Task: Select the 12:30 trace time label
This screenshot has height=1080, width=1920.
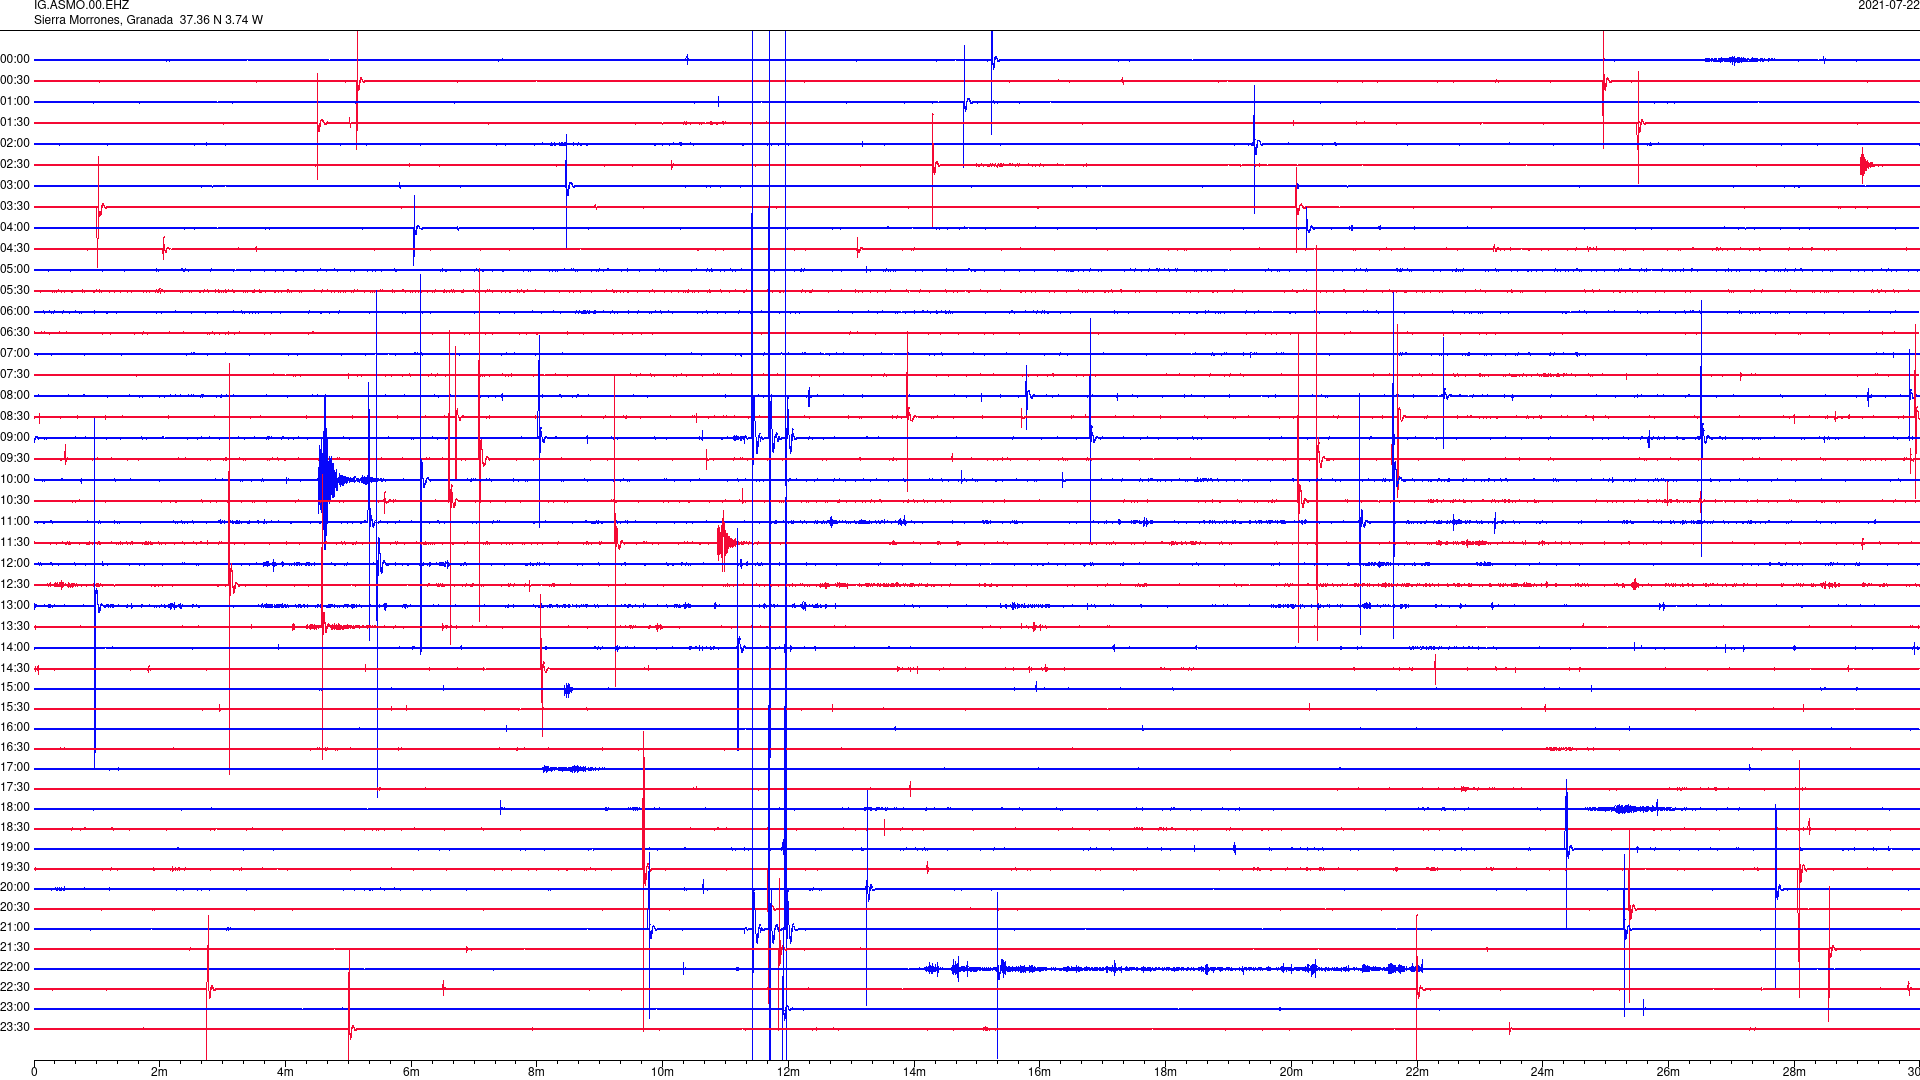Action: click(x=15, y=585)
